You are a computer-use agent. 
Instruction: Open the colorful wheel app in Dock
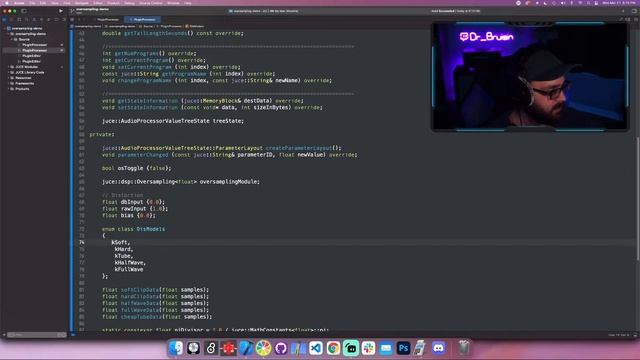263,348
